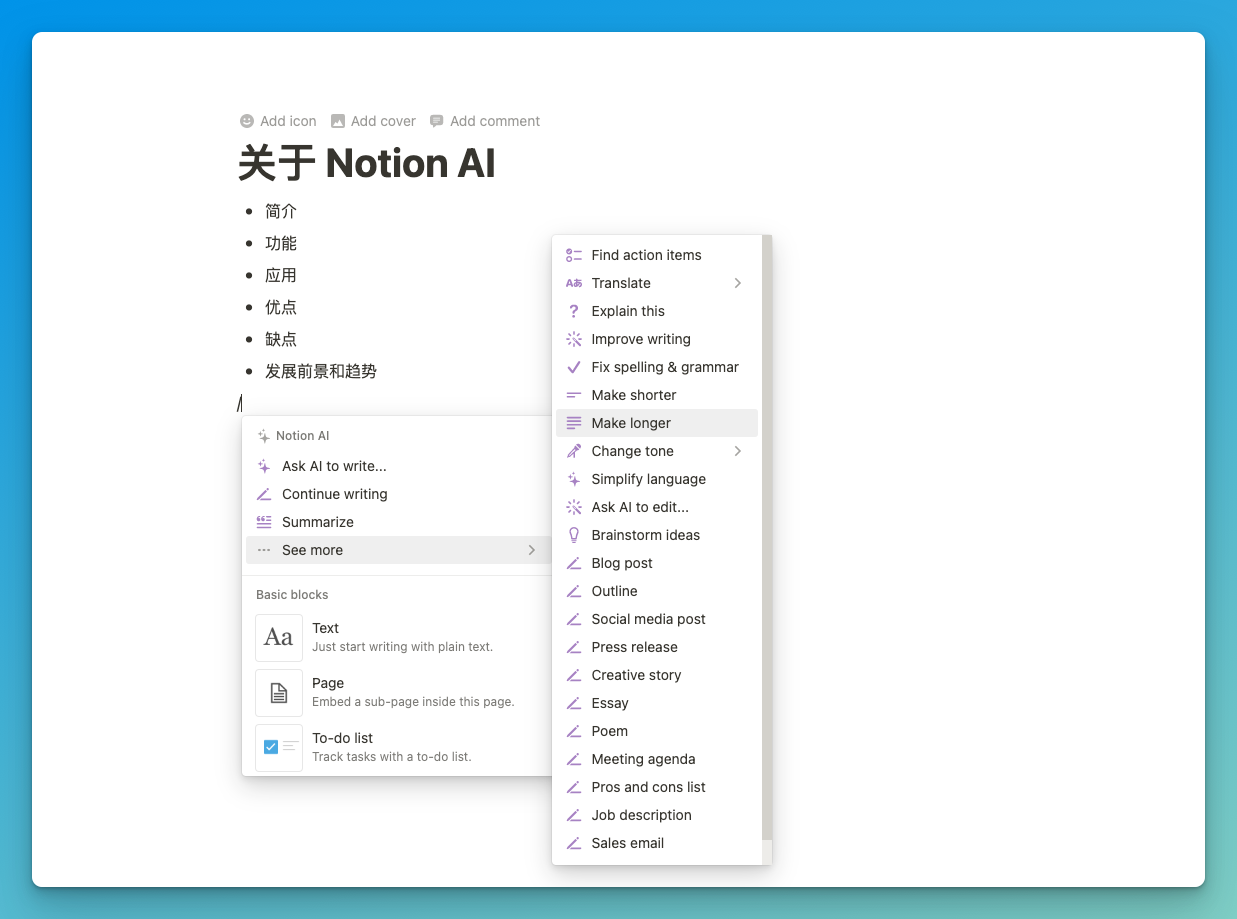Viewport: 1237px width, 919px height.
Task: Select the Translate icon in the AI menu
Action: [x=573, y=283]
